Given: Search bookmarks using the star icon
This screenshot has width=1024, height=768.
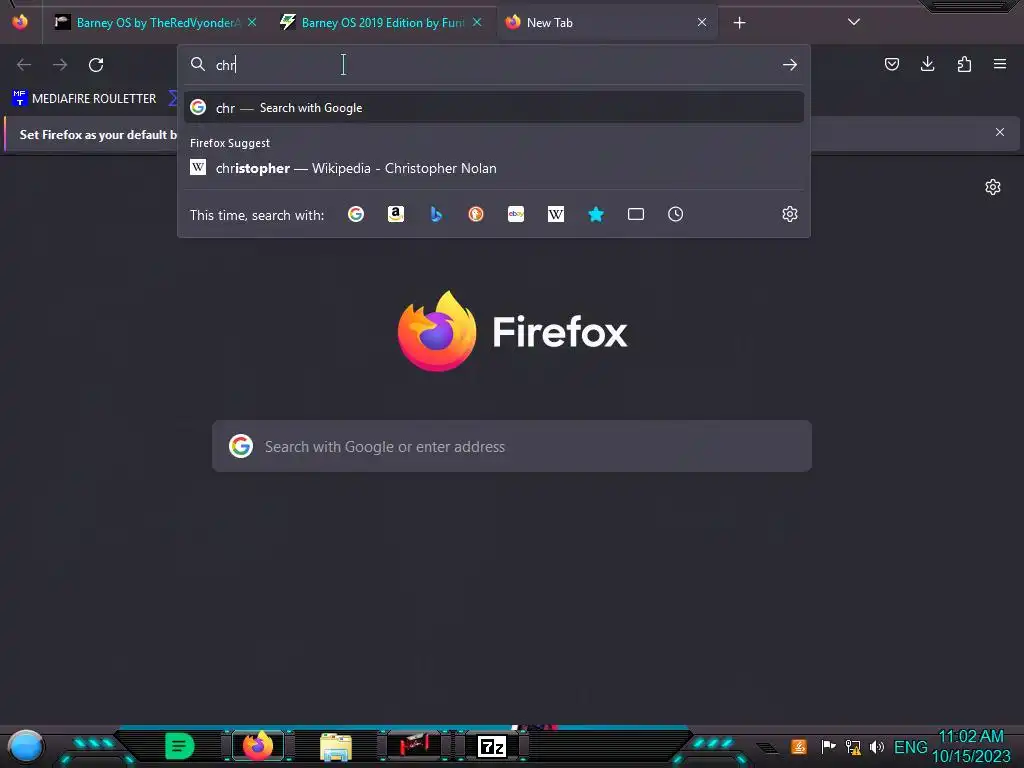Looking at the screenshot, I should coord(596,214).
